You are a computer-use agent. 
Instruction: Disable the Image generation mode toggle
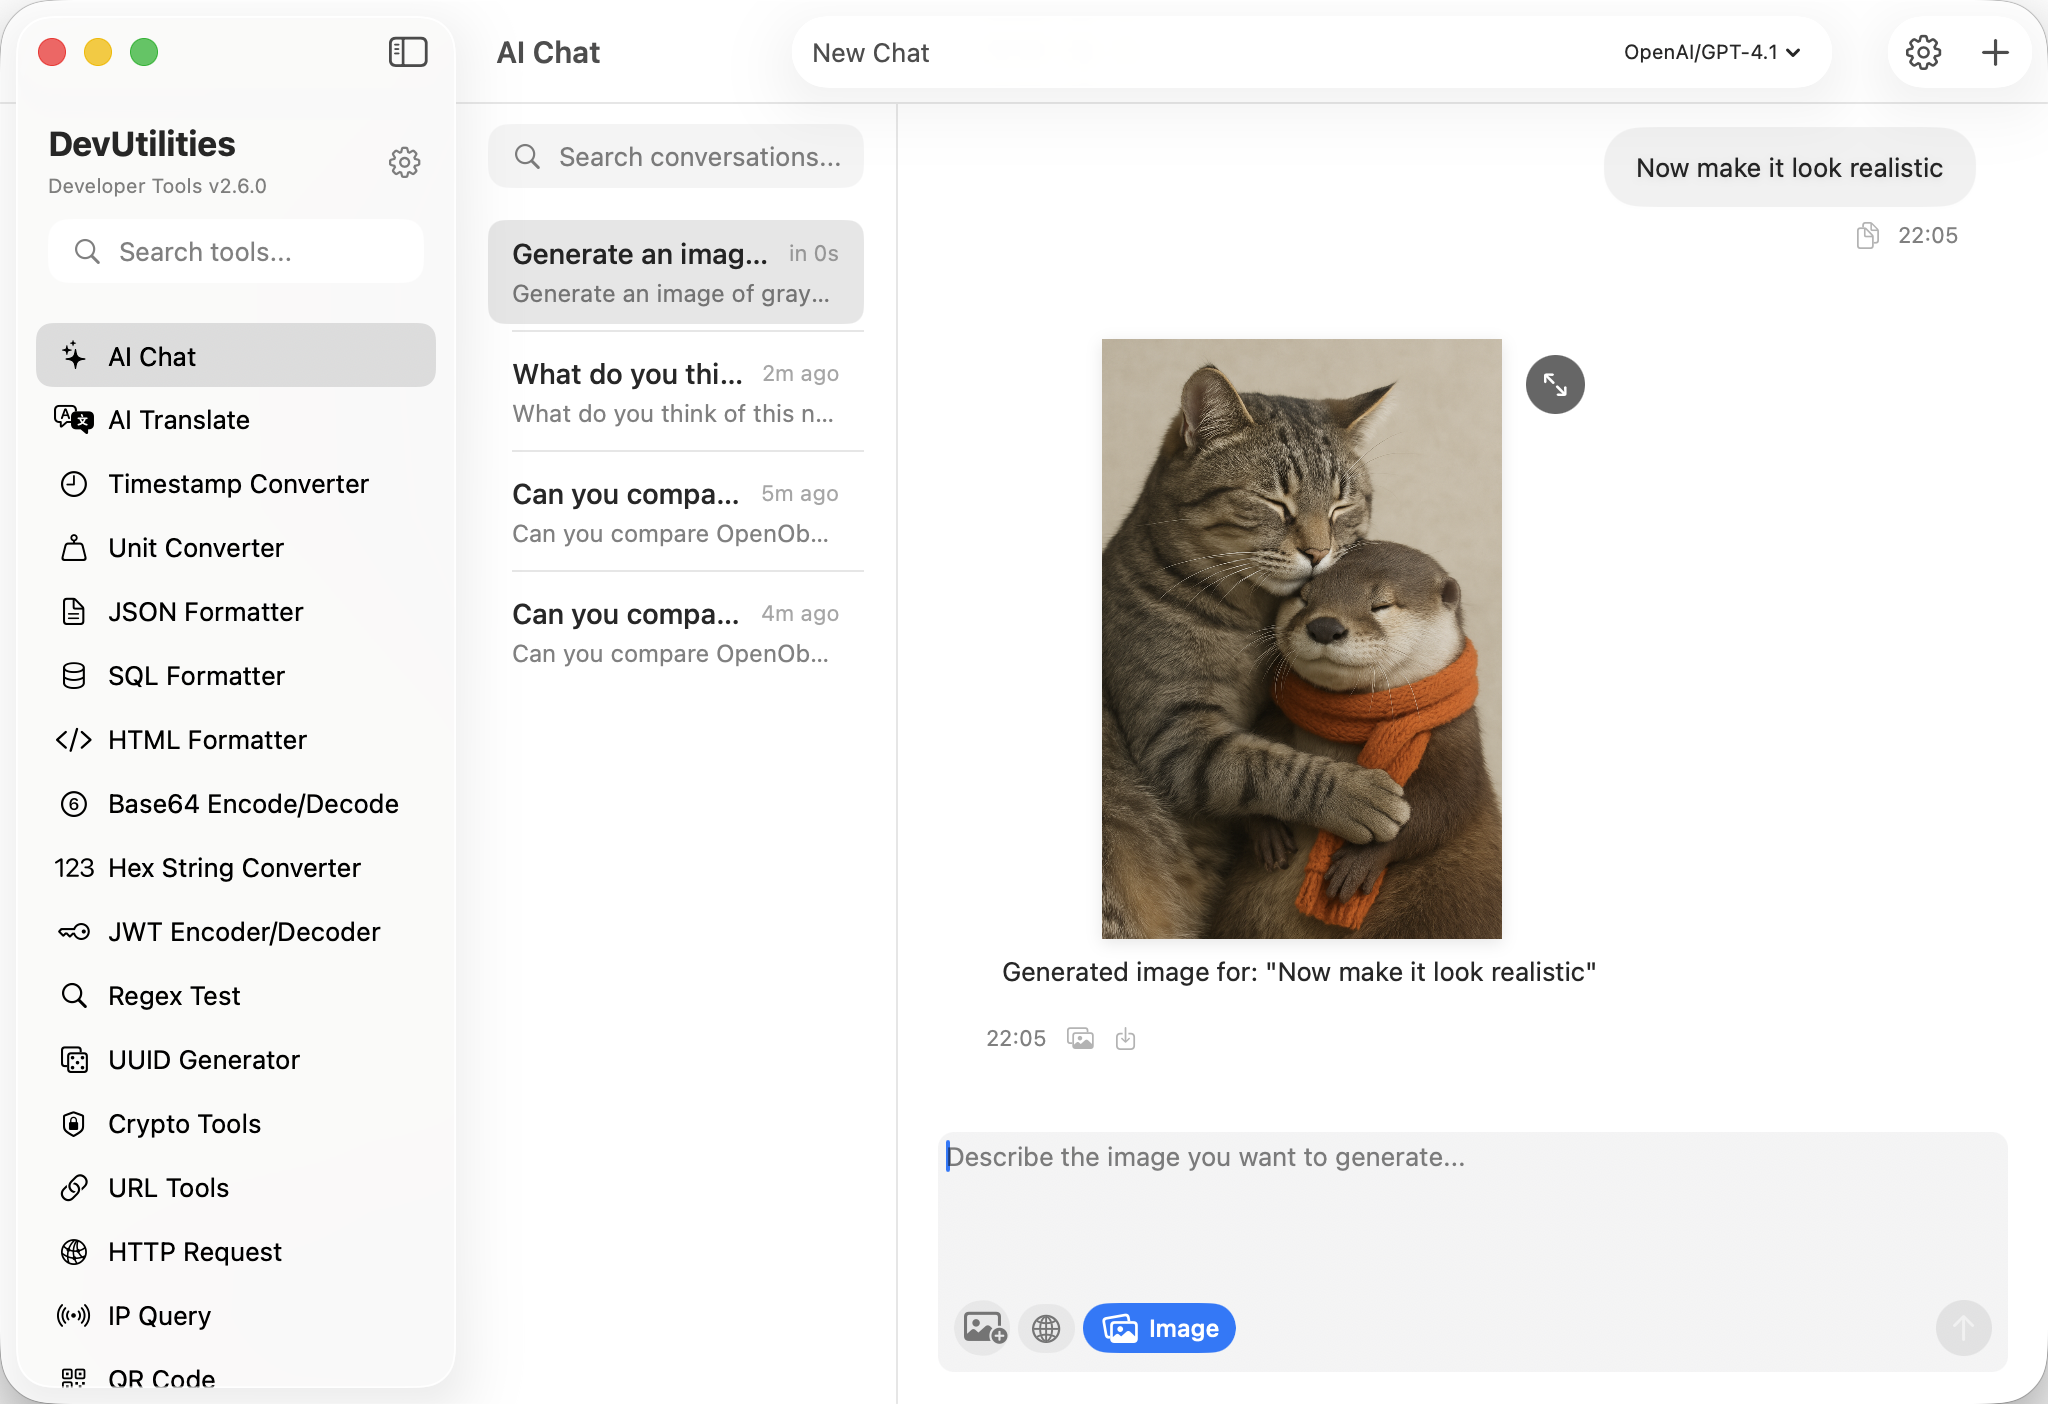click(1159, 1328)
